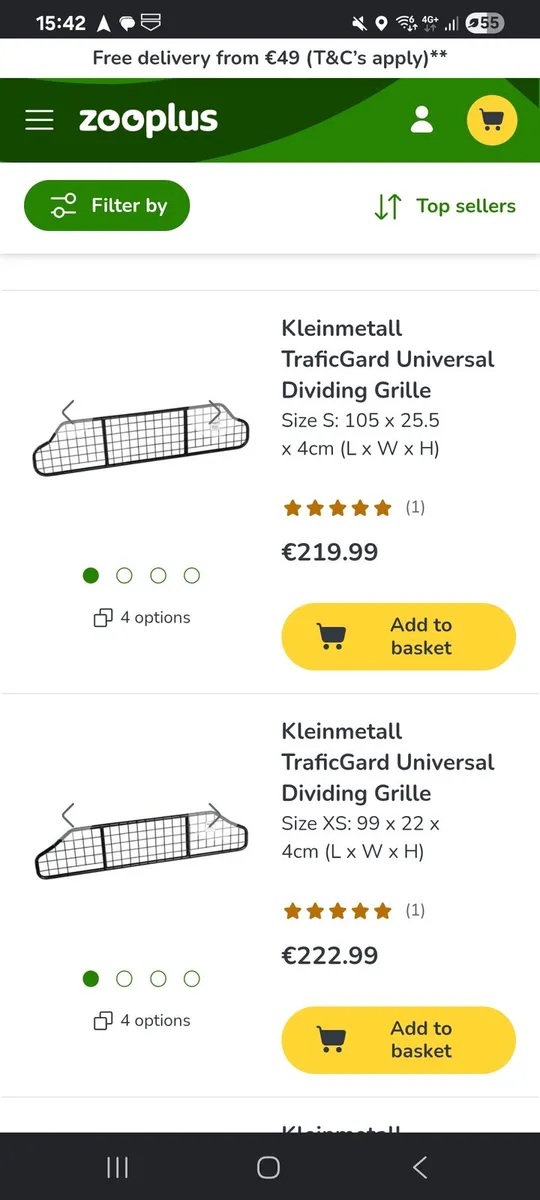Viewport: 540px width, 1200px height.
Task: Show next image of Size S grille
Action: point(215,411)
